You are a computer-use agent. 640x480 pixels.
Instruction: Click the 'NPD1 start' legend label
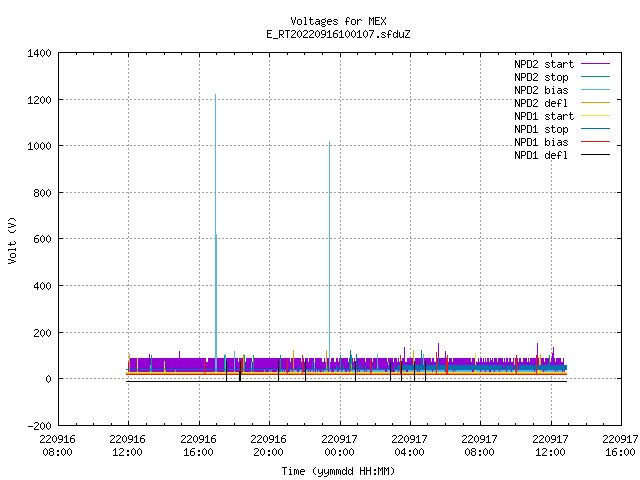click(x=544, y=116)
